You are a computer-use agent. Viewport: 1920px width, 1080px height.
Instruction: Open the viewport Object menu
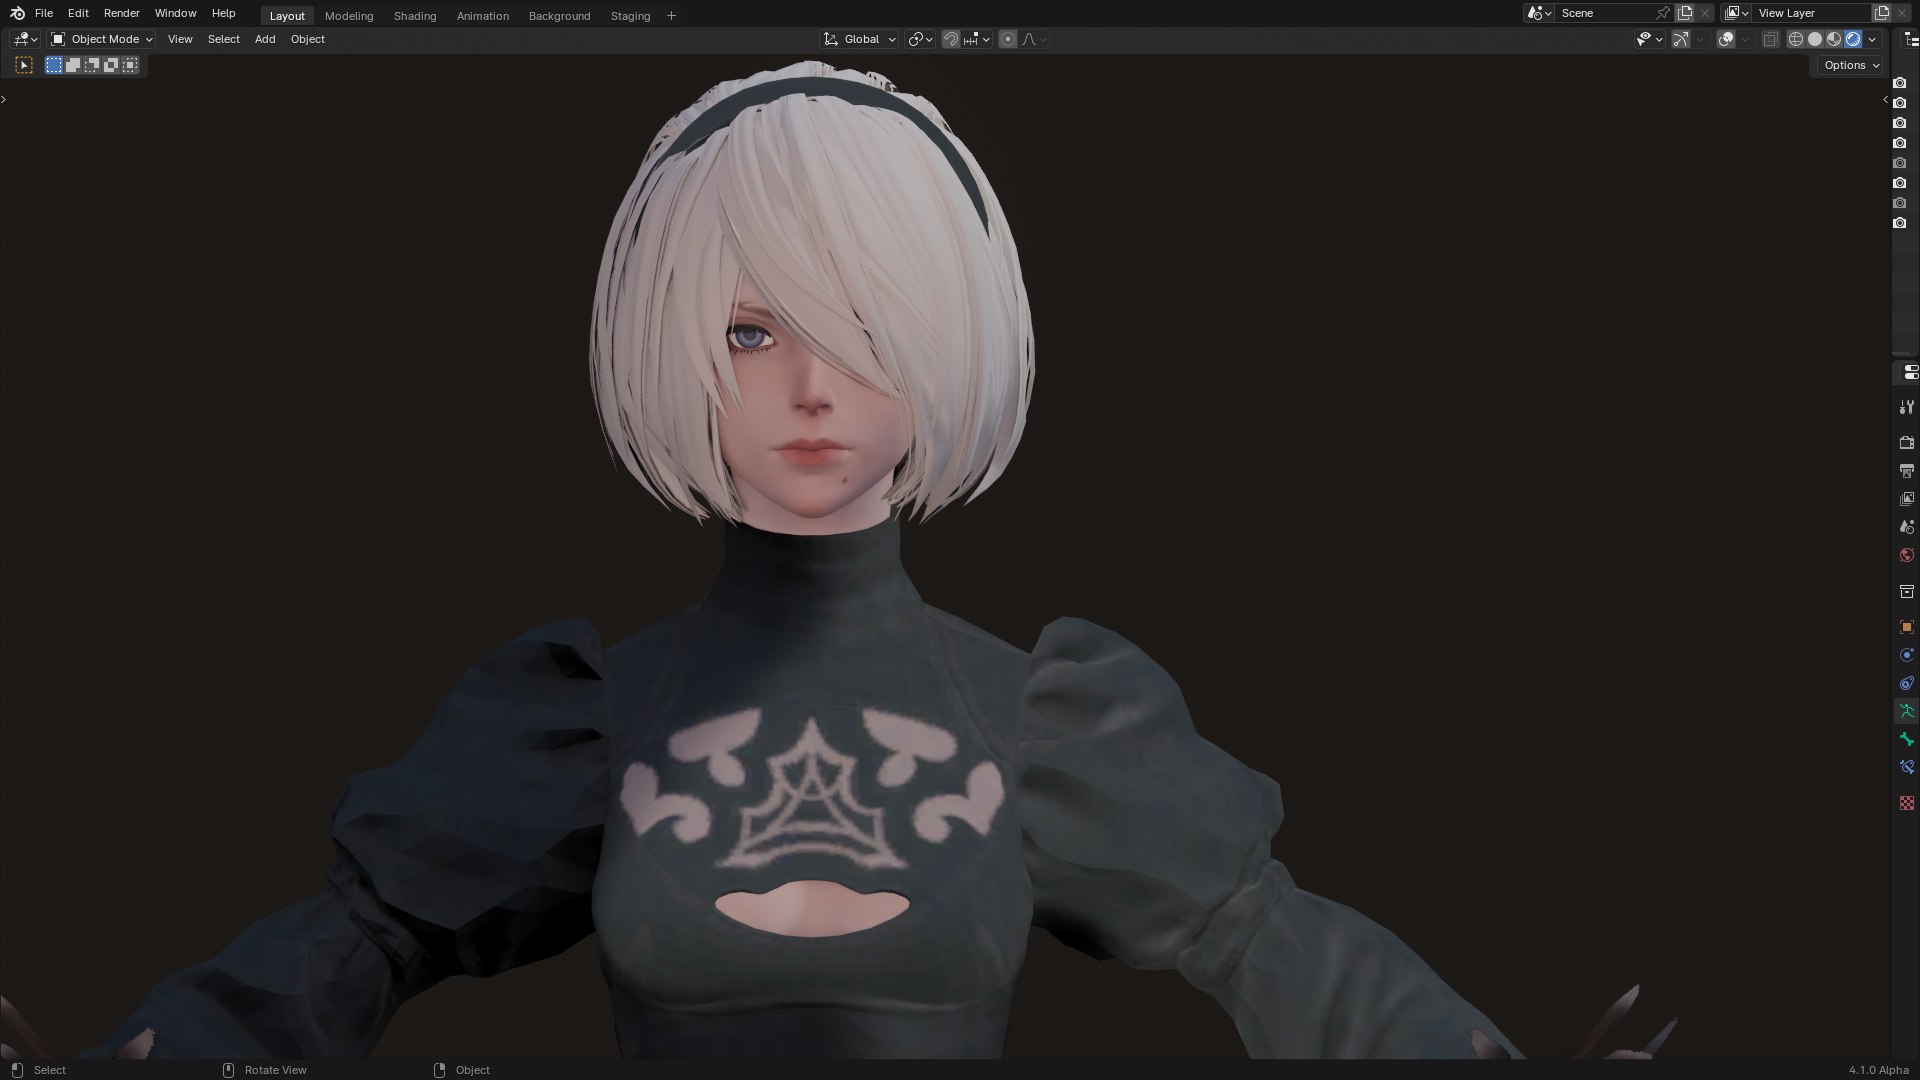tap(308, 39)
